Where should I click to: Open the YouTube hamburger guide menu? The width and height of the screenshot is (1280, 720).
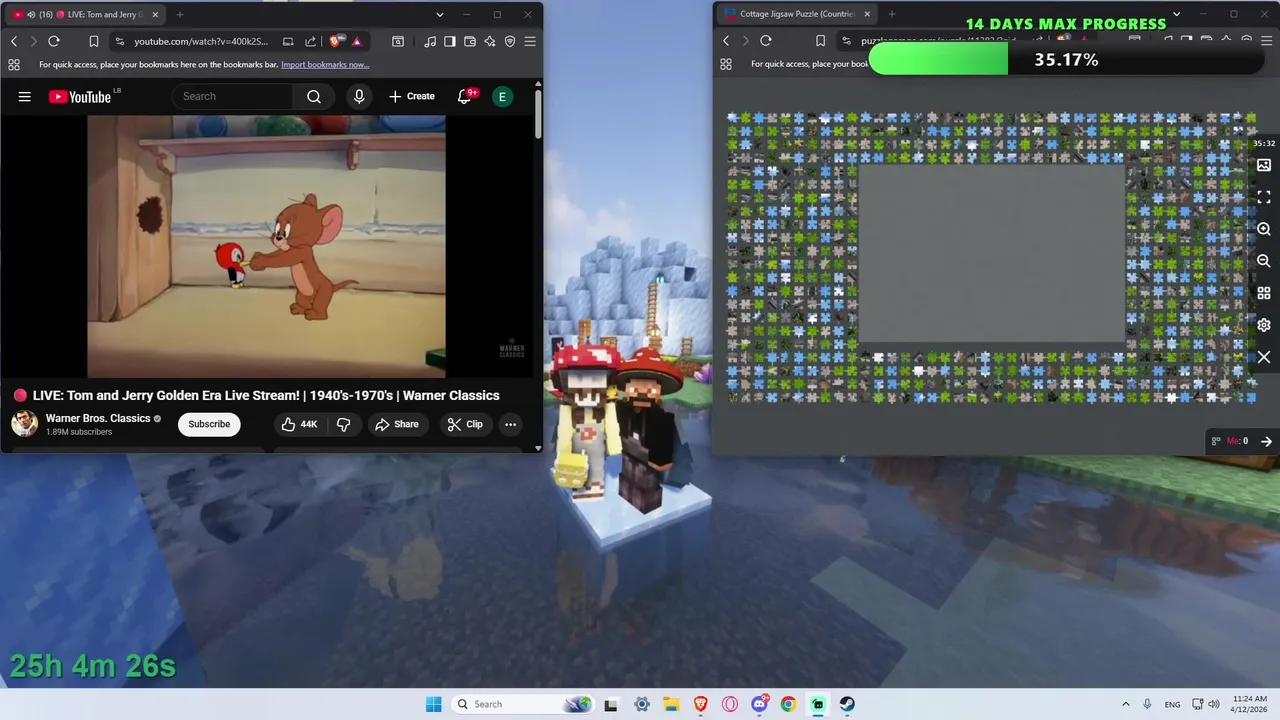(x=25, y=97)
